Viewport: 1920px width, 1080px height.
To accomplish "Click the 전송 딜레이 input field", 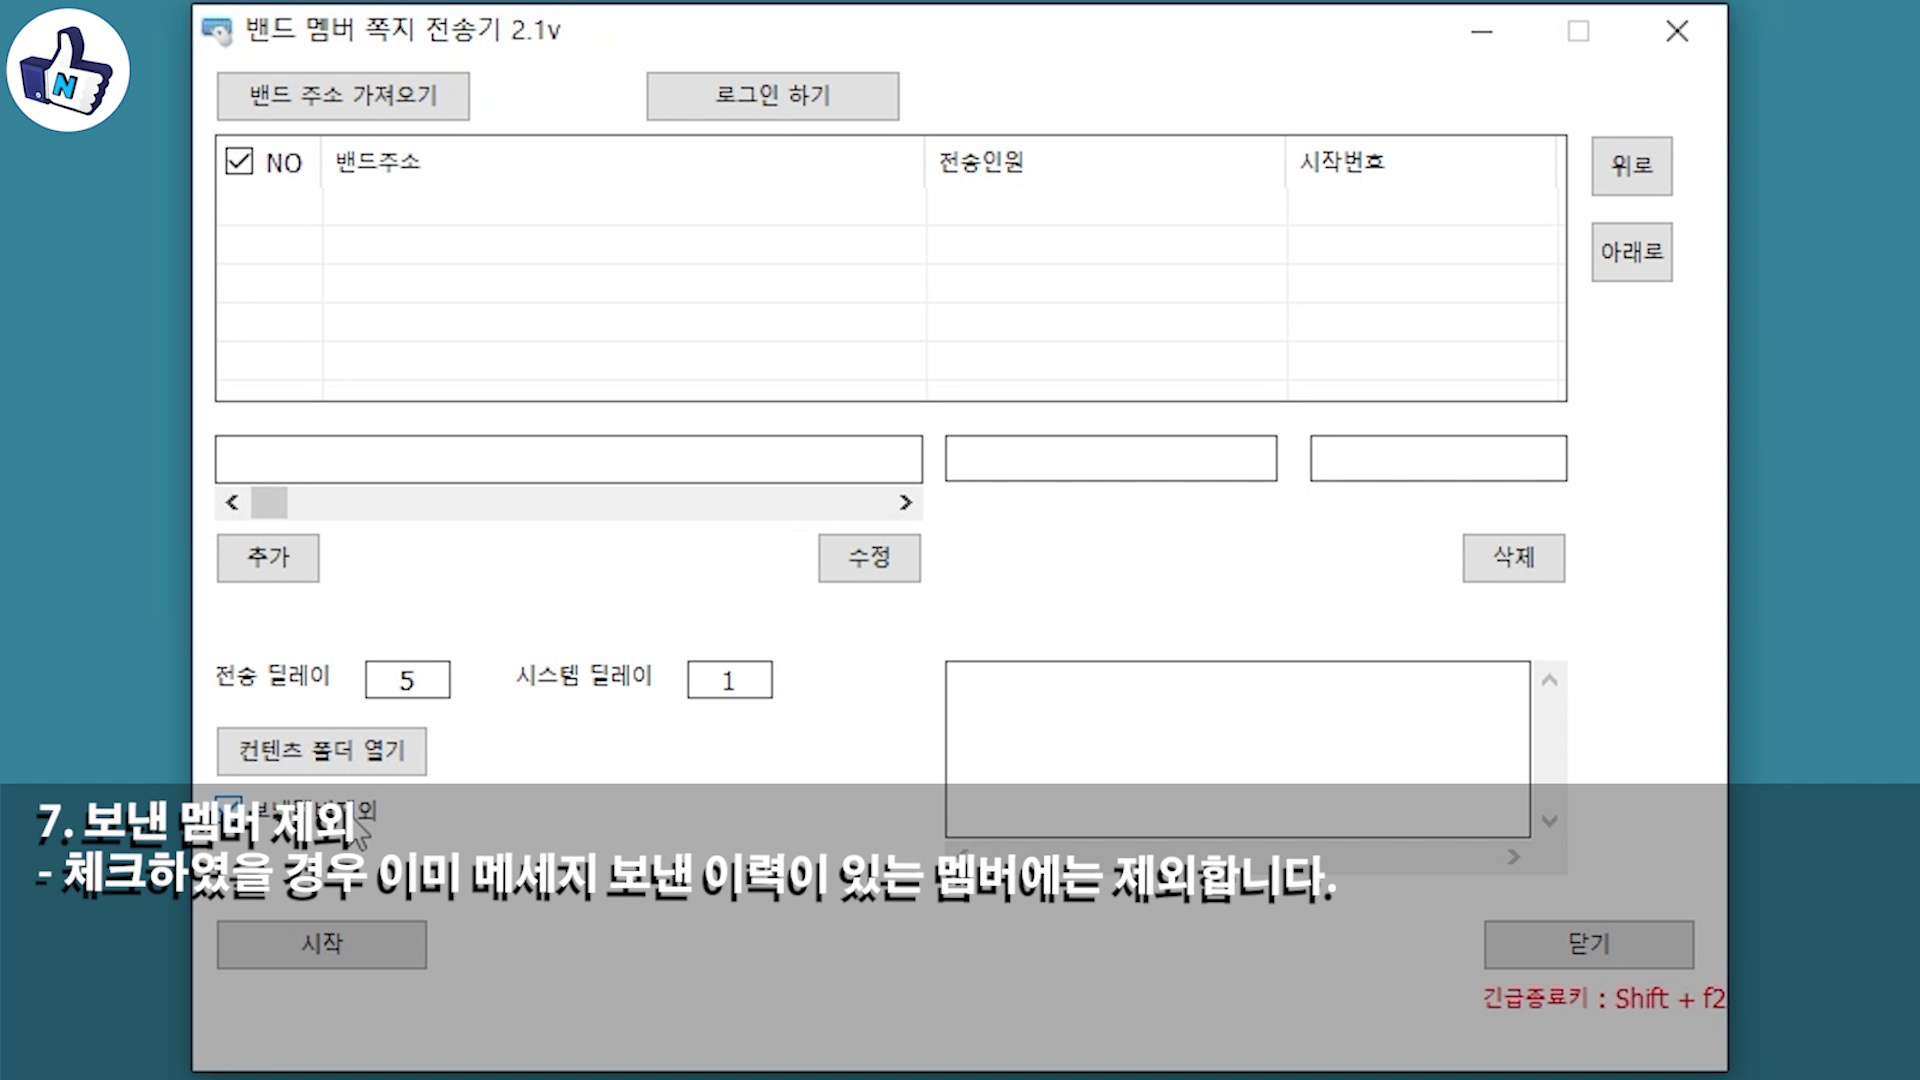I will click(x=407, y=680).
